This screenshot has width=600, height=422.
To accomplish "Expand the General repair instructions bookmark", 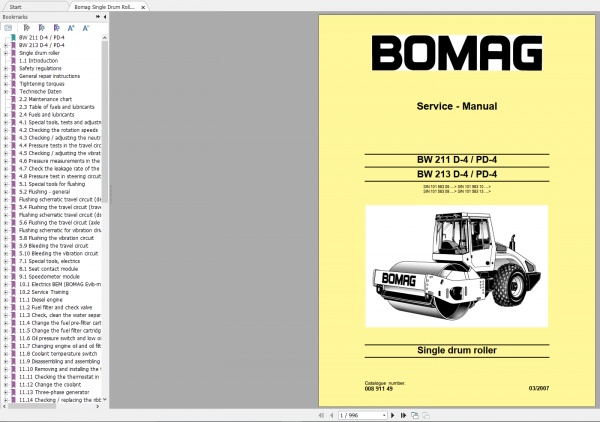I will (5, 76).
